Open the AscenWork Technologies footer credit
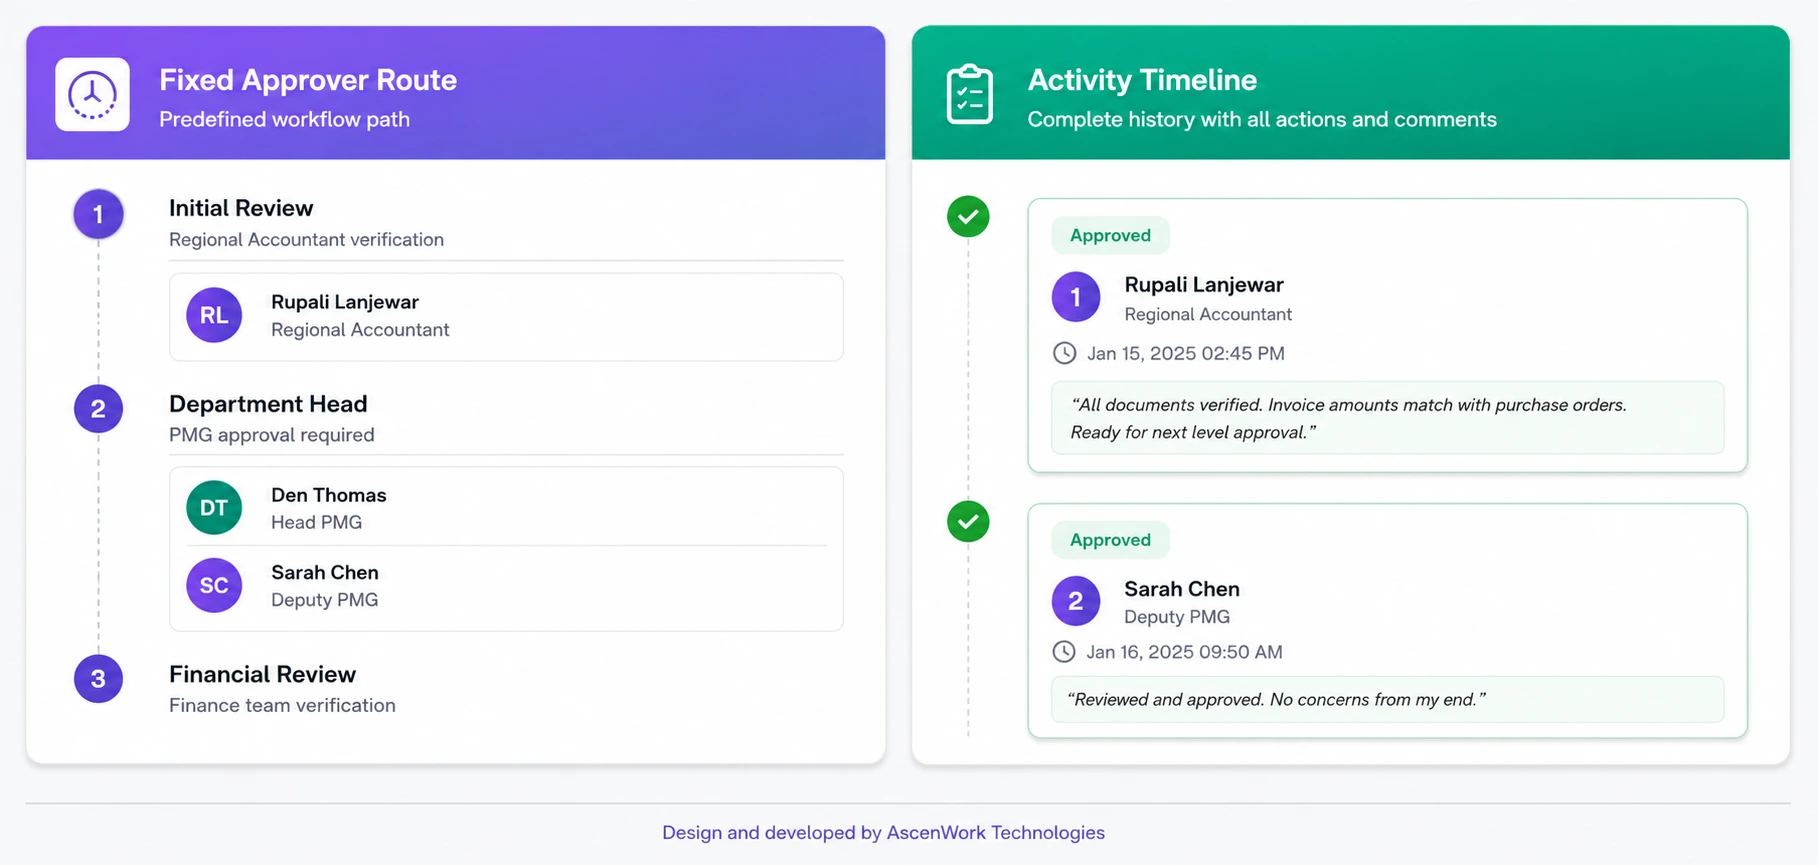 pos(883,832)
